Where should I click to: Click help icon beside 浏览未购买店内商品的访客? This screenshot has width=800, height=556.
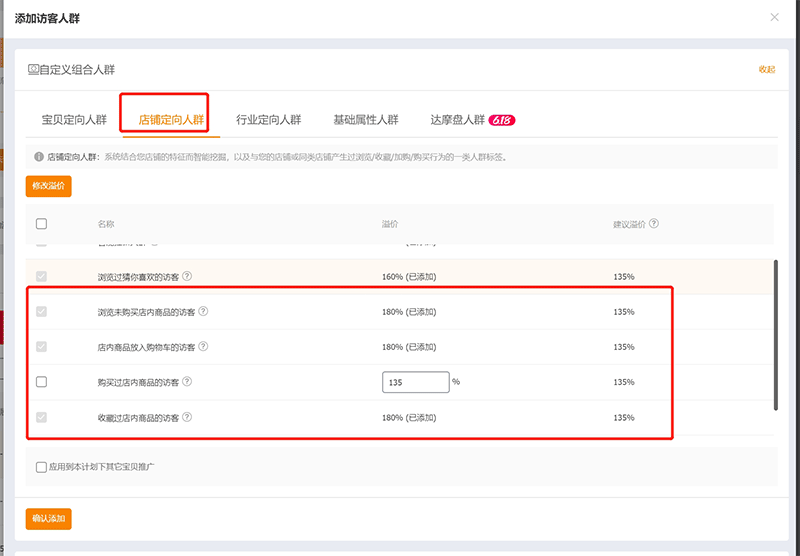(x=203, y=312)
